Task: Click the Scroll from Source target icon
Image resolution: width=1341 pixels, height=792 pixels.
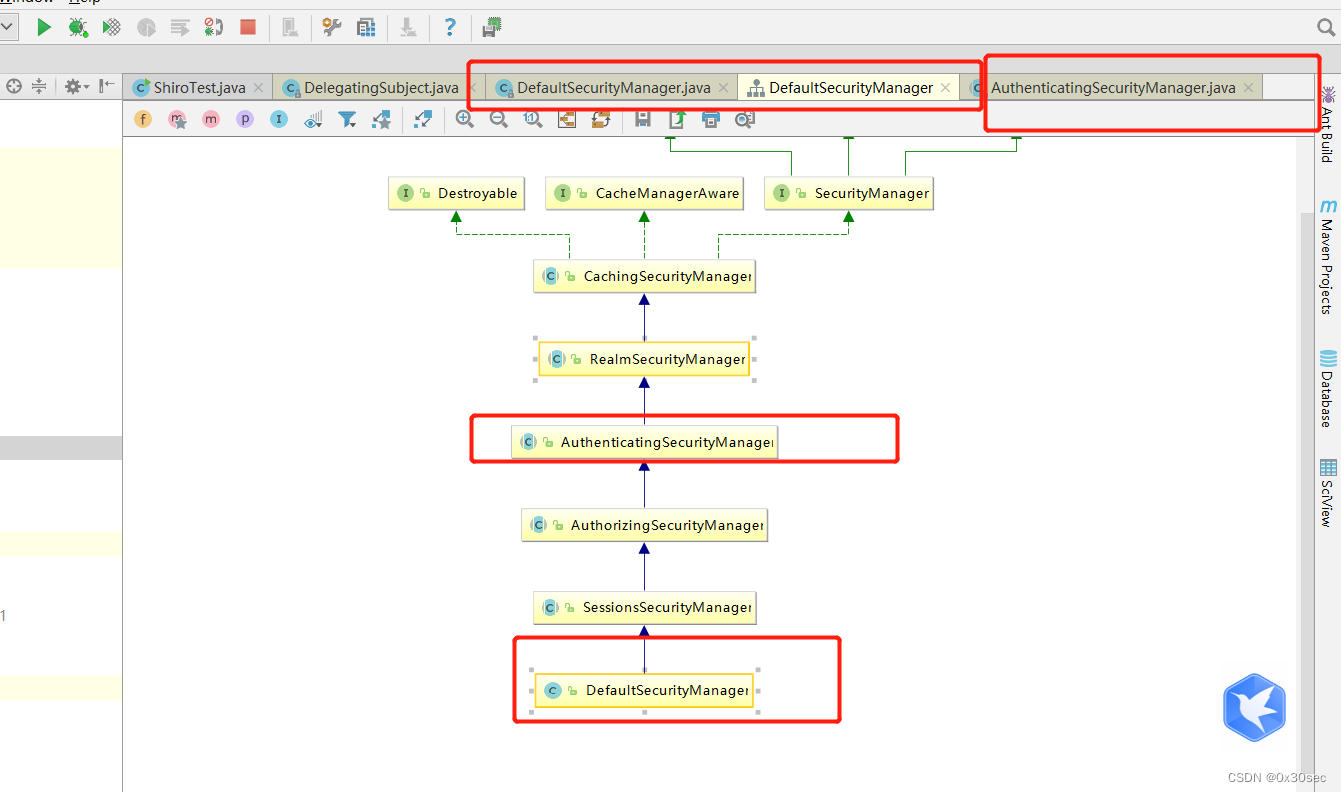Action: [x=14, y=87]
